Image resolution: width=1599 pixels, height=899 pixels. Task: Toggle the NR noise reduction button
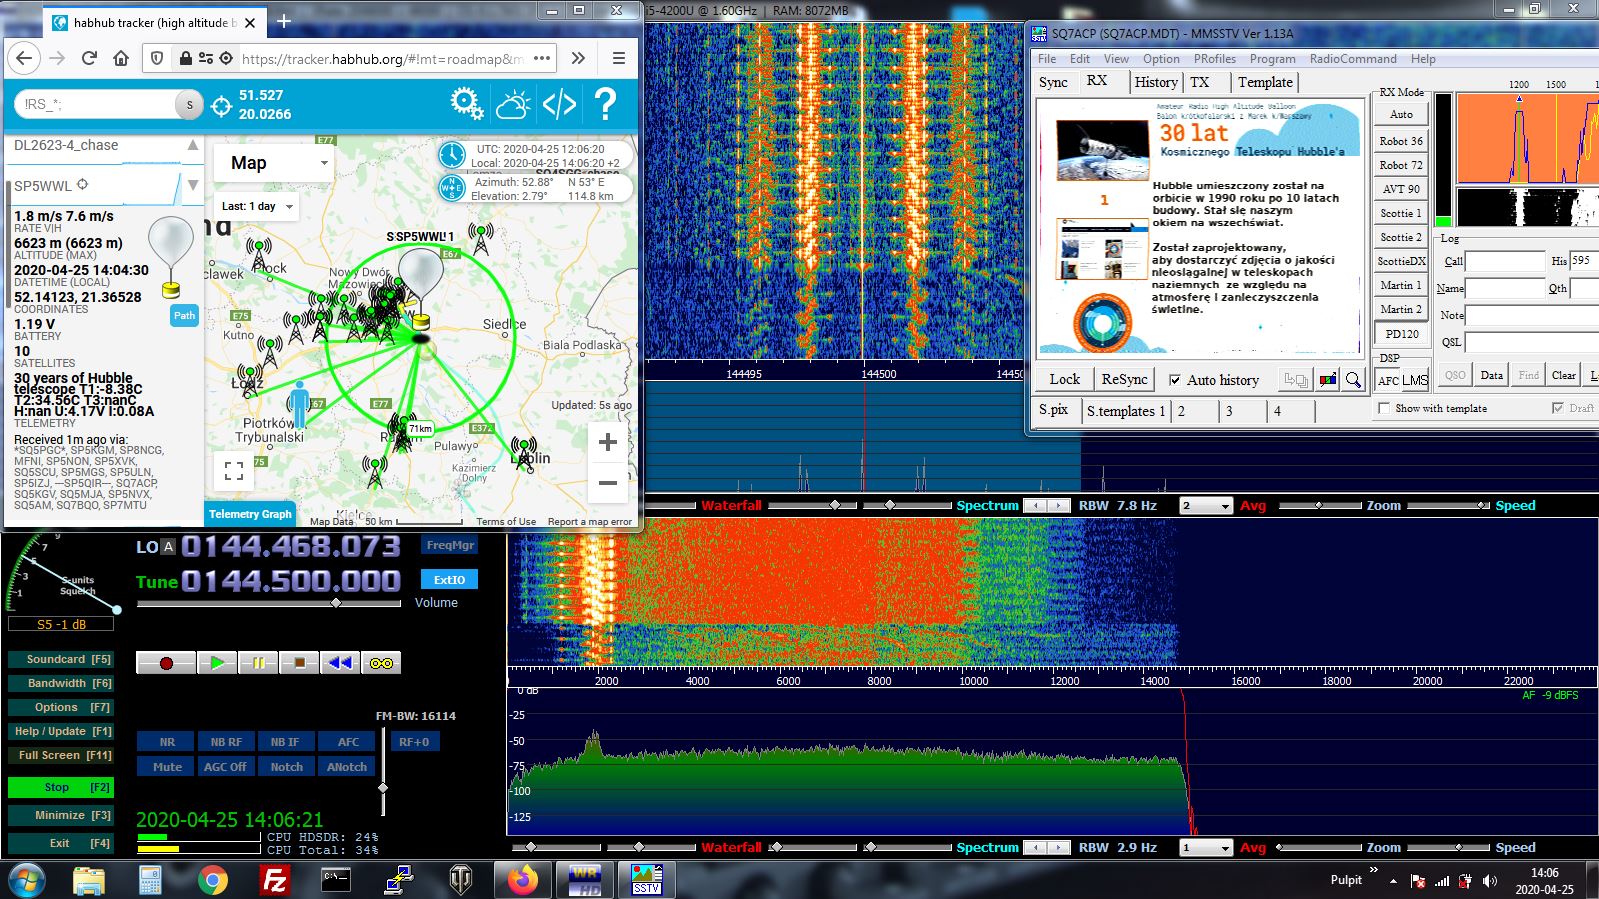click(x=167, y=742)
